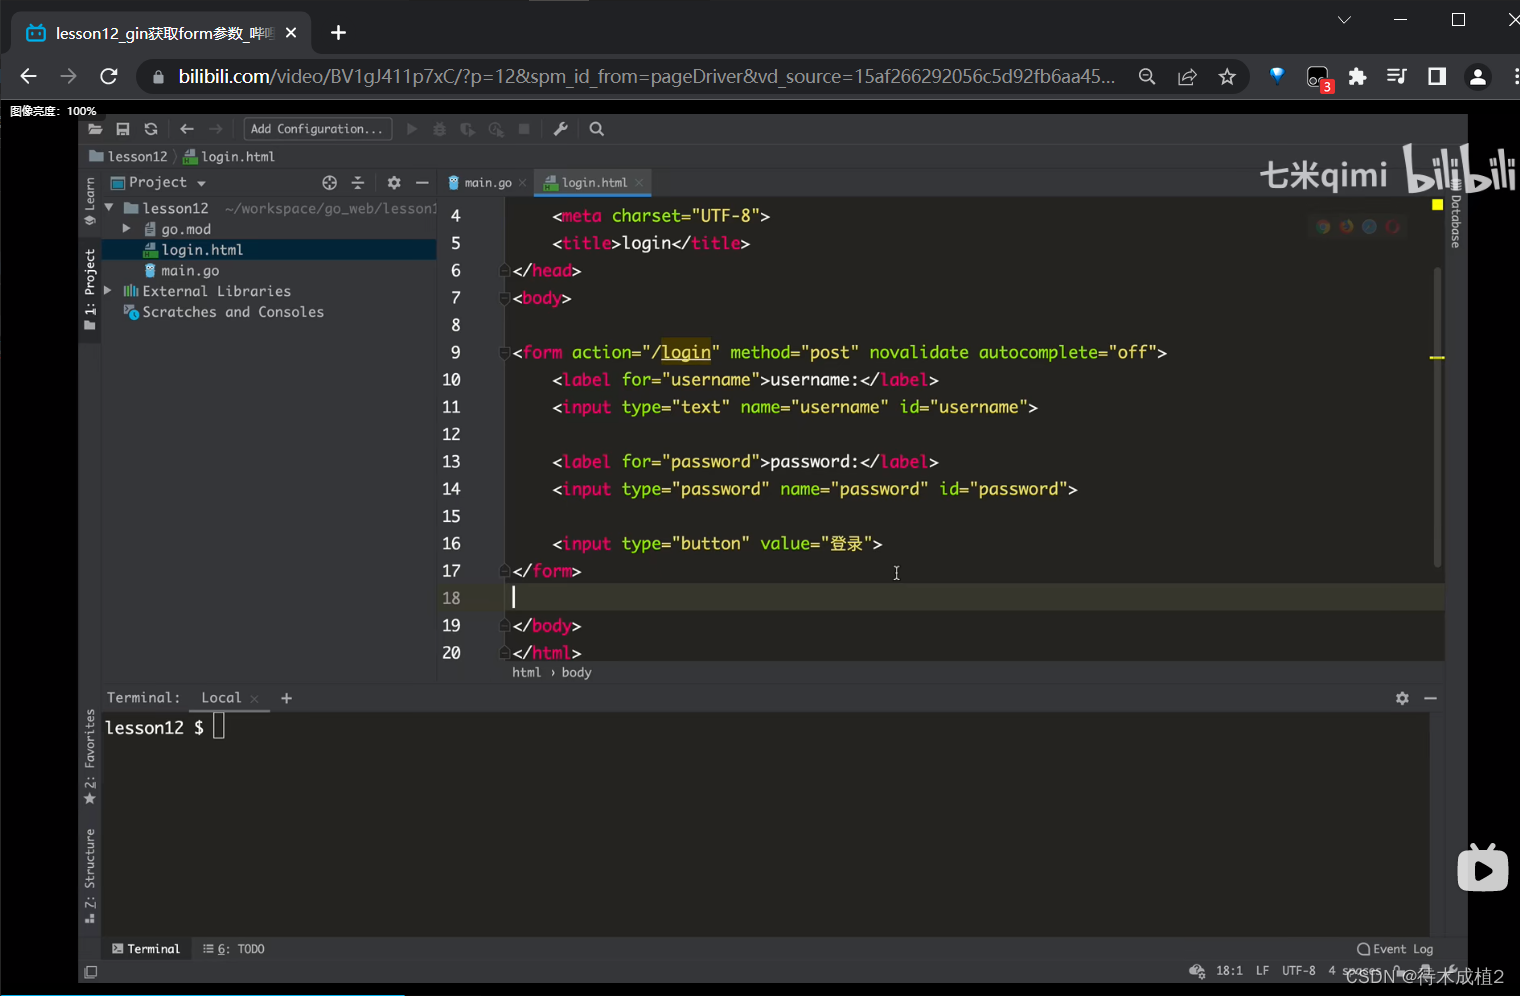This screenshot has width=1520, height=996.
Task: Expand the External Libraries tree node
Action: click(x=108, y=291)
